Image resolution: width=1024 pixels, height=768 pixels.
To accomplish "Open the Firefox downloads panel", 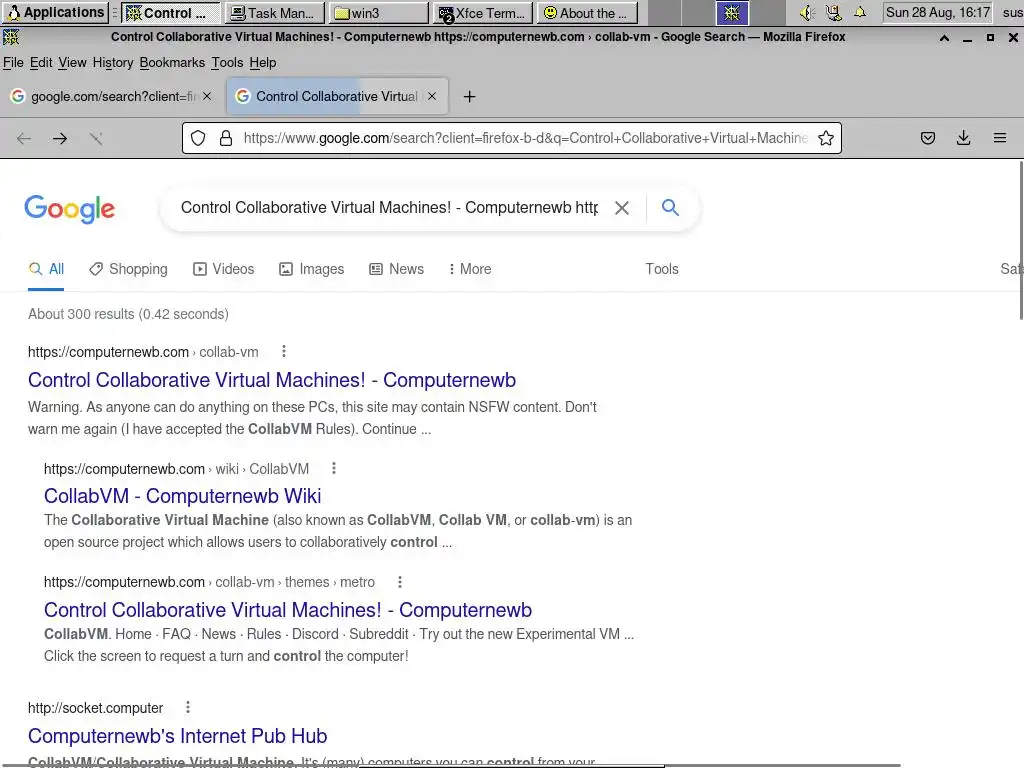I will tap(963, 138).
